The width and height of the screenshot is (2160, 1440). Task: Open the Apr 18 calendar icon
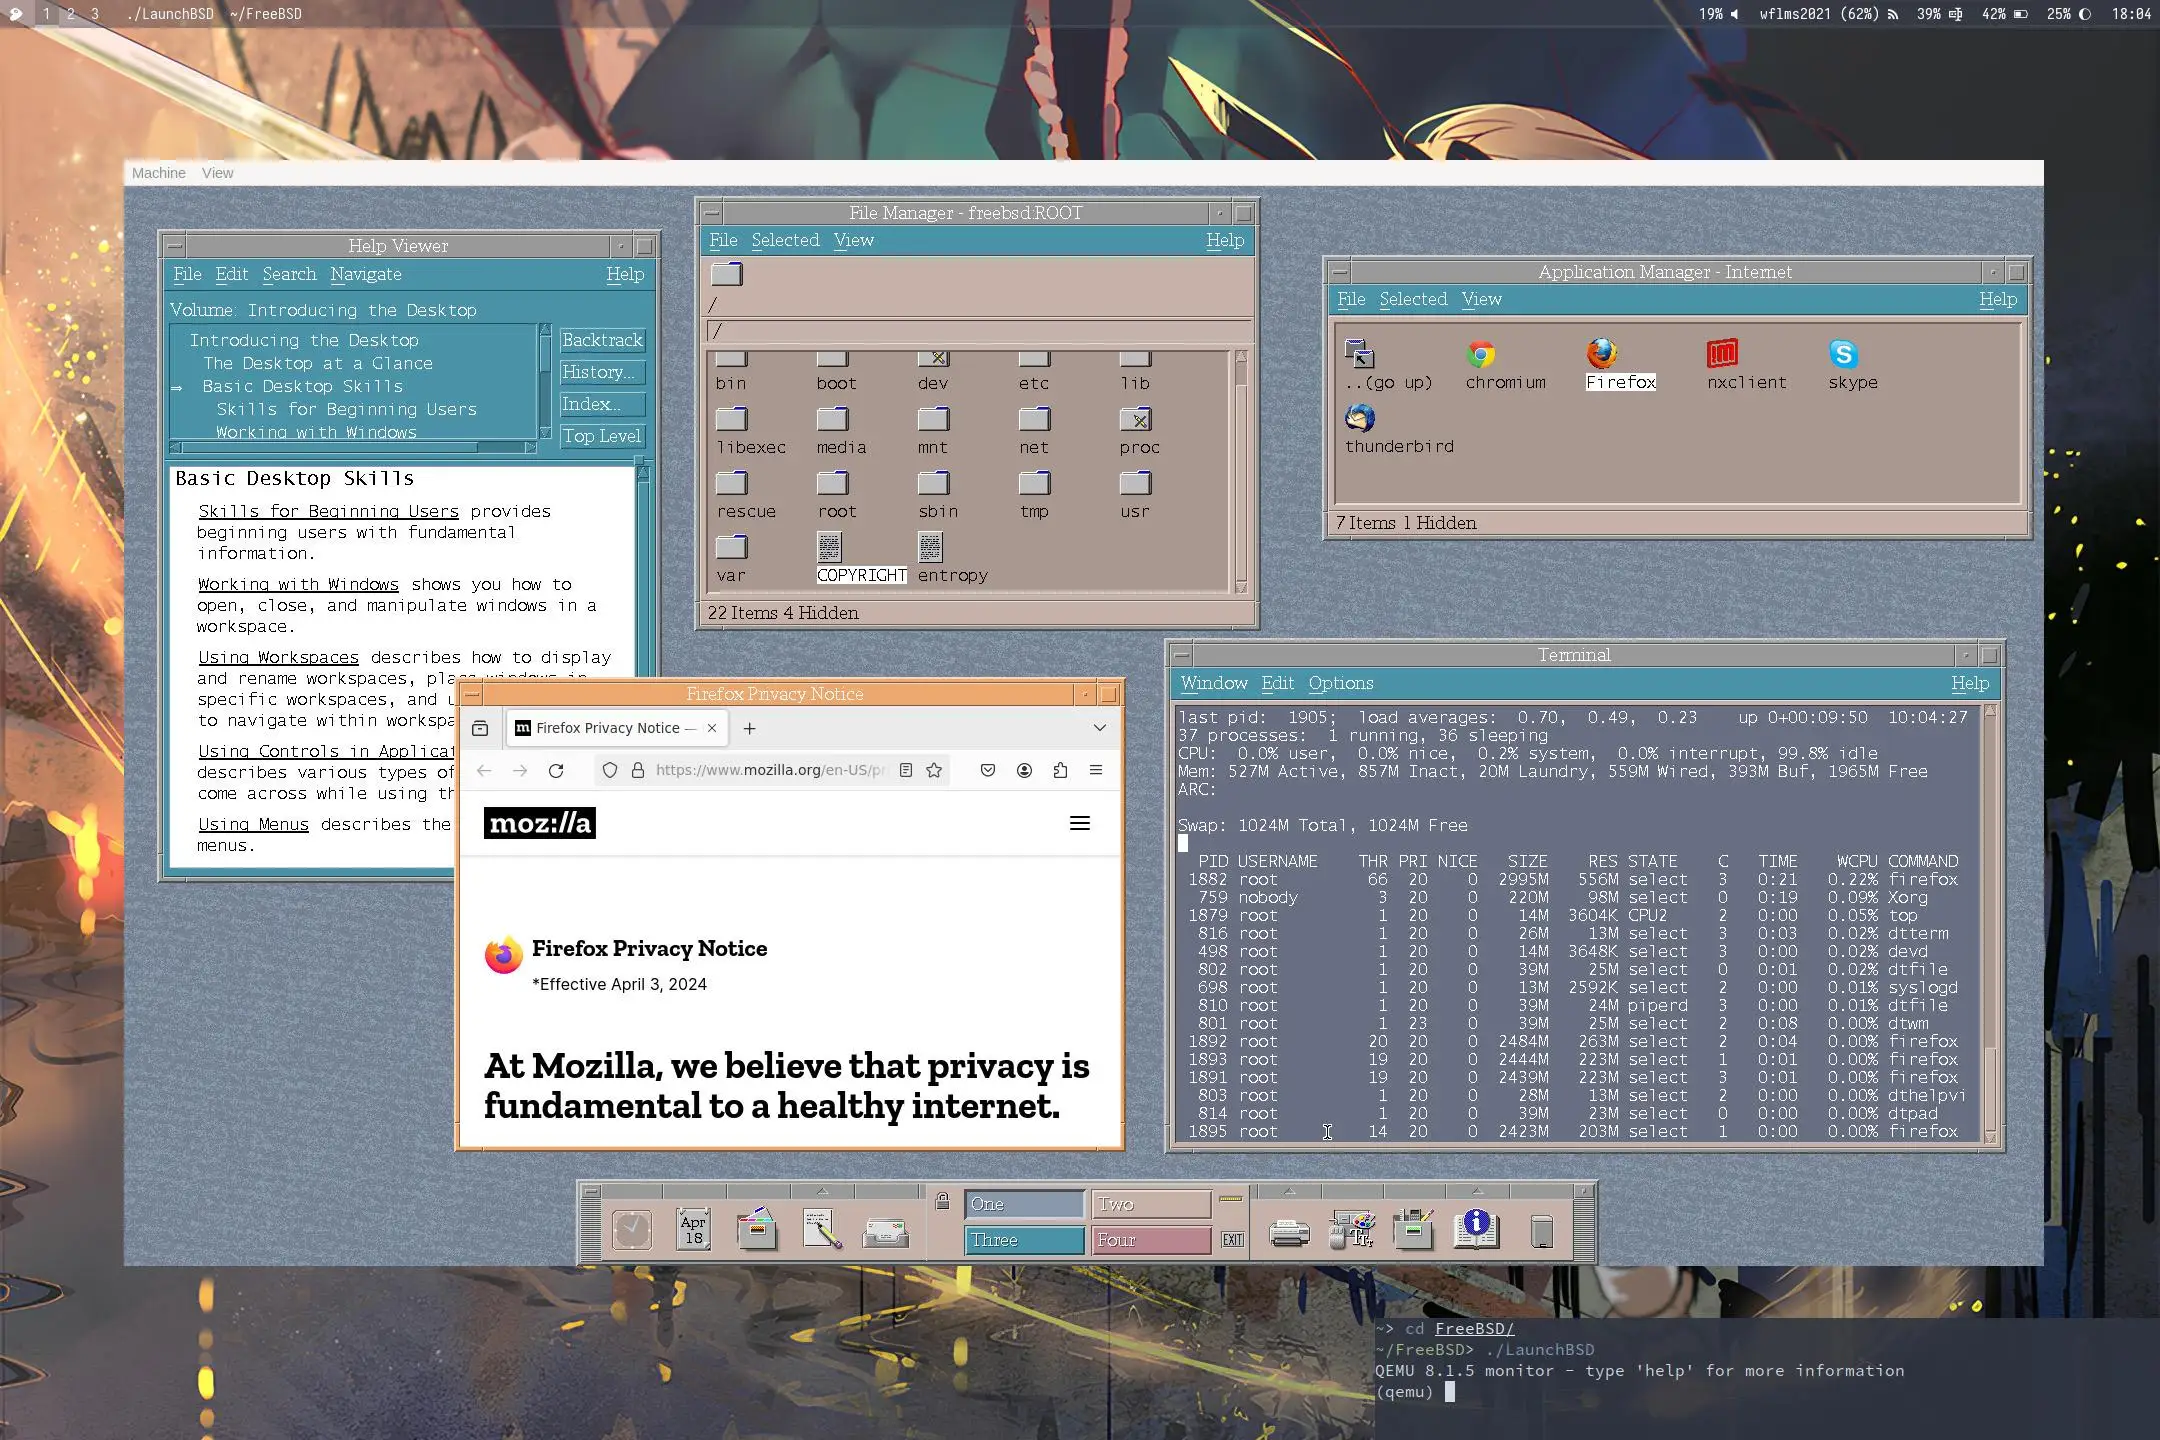(x=693, y=1230)
